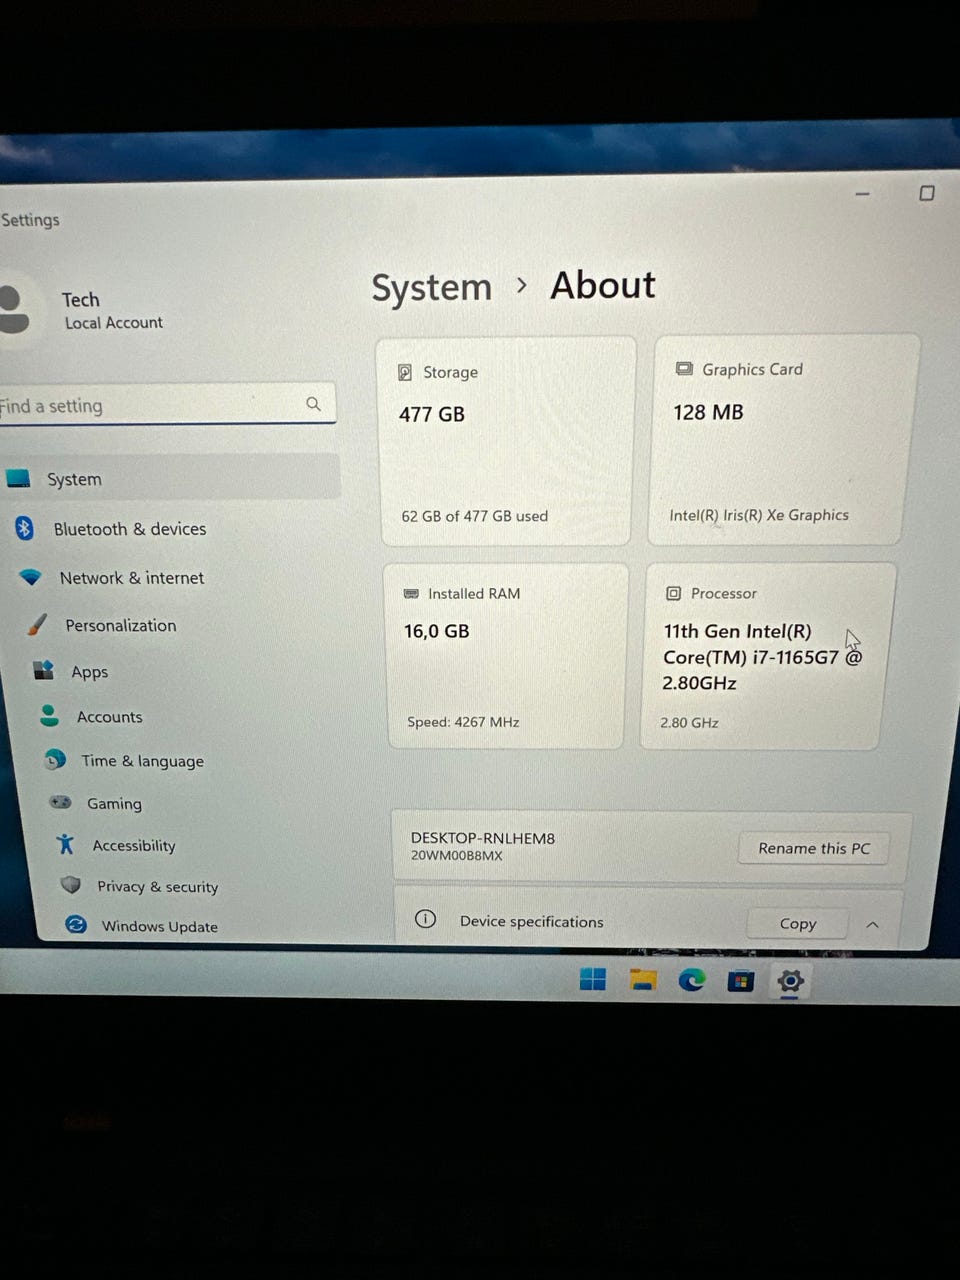The image size is (960, 1280).
Task: Open Time & language settings
Action: (142, 761)
